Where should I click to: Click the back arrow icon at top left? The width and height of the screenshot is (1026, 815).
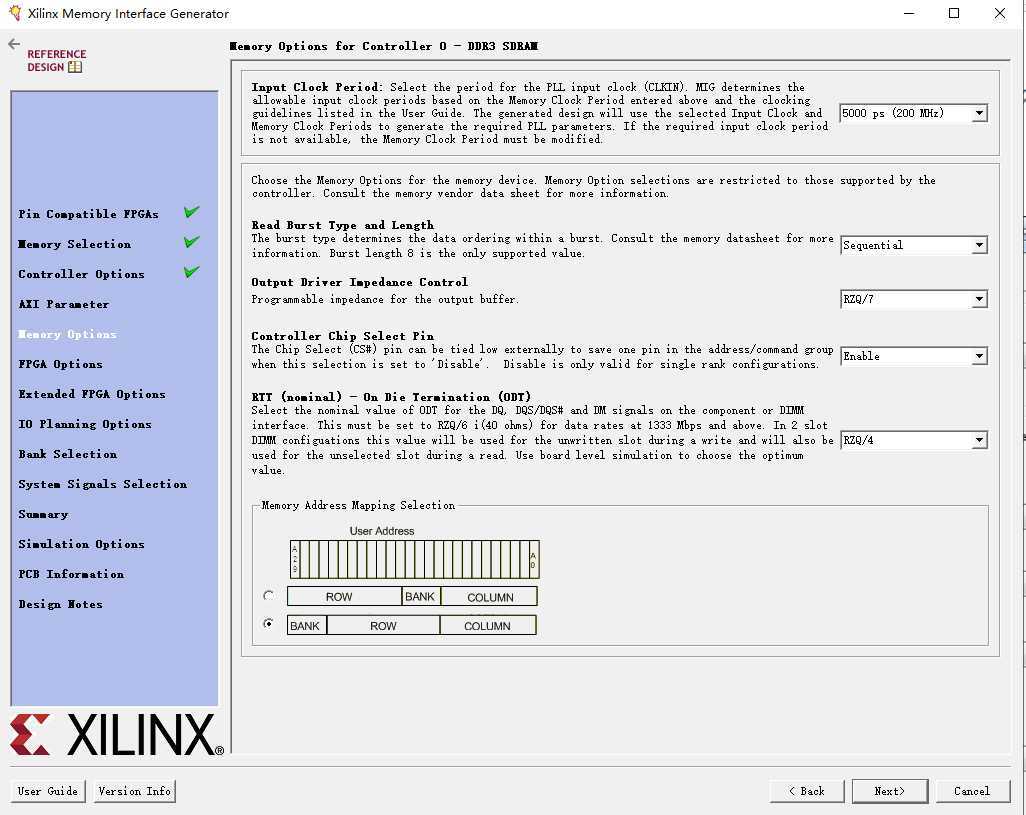[x=14, y=44]
